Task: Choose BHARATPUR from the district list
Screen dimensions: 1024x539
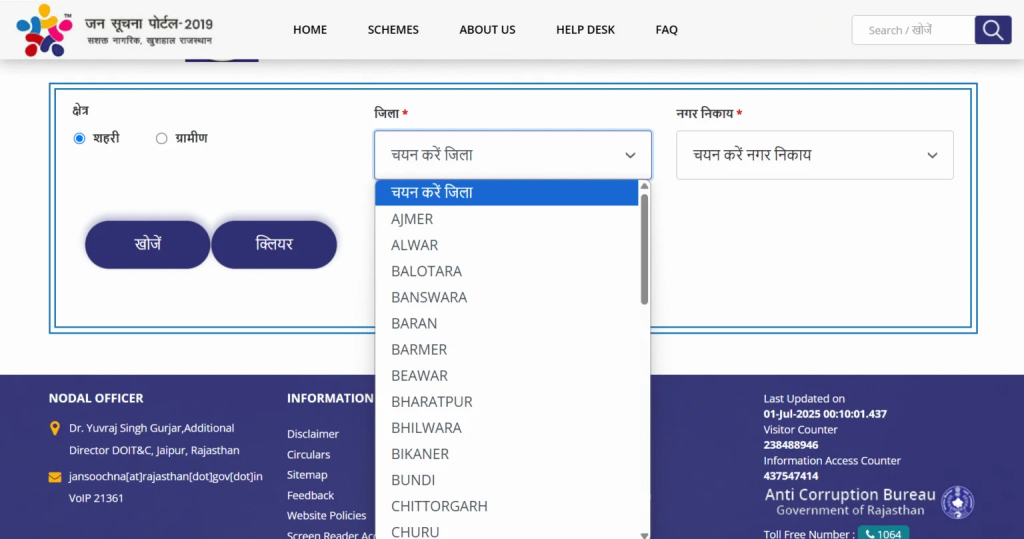Action: 432,402
